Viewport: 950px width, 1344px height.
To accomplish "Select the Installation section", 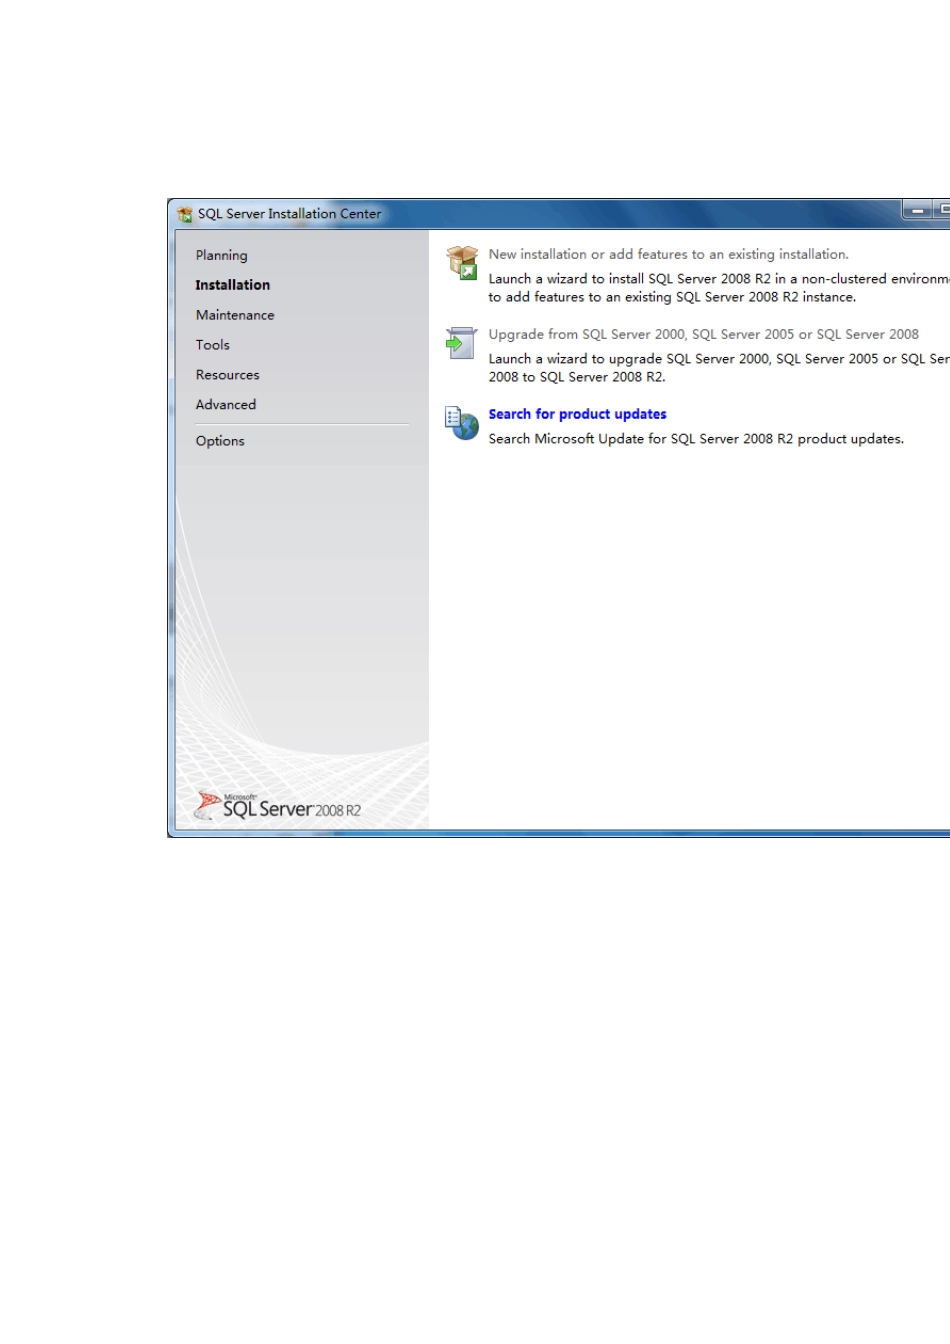I will coord(232,285).
